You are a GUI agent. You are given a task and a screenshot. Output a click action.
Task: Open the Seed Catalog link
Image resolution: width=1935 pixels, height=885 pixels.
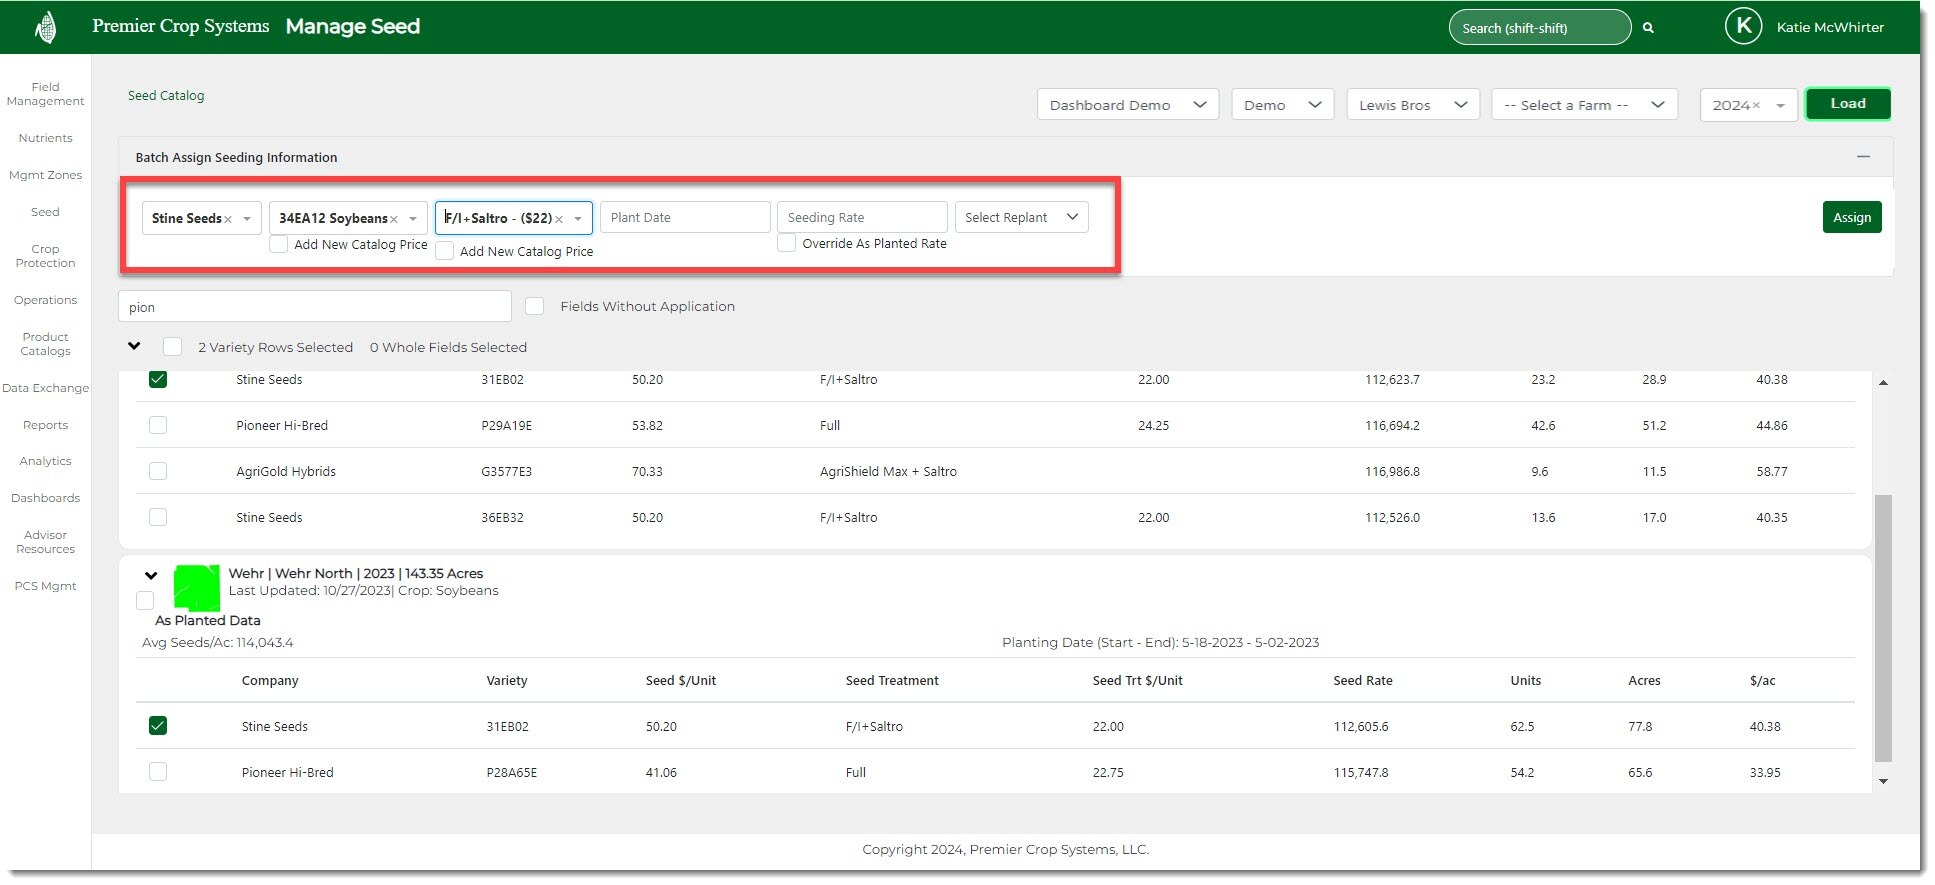pyautogui.click(x=166, y=96)
